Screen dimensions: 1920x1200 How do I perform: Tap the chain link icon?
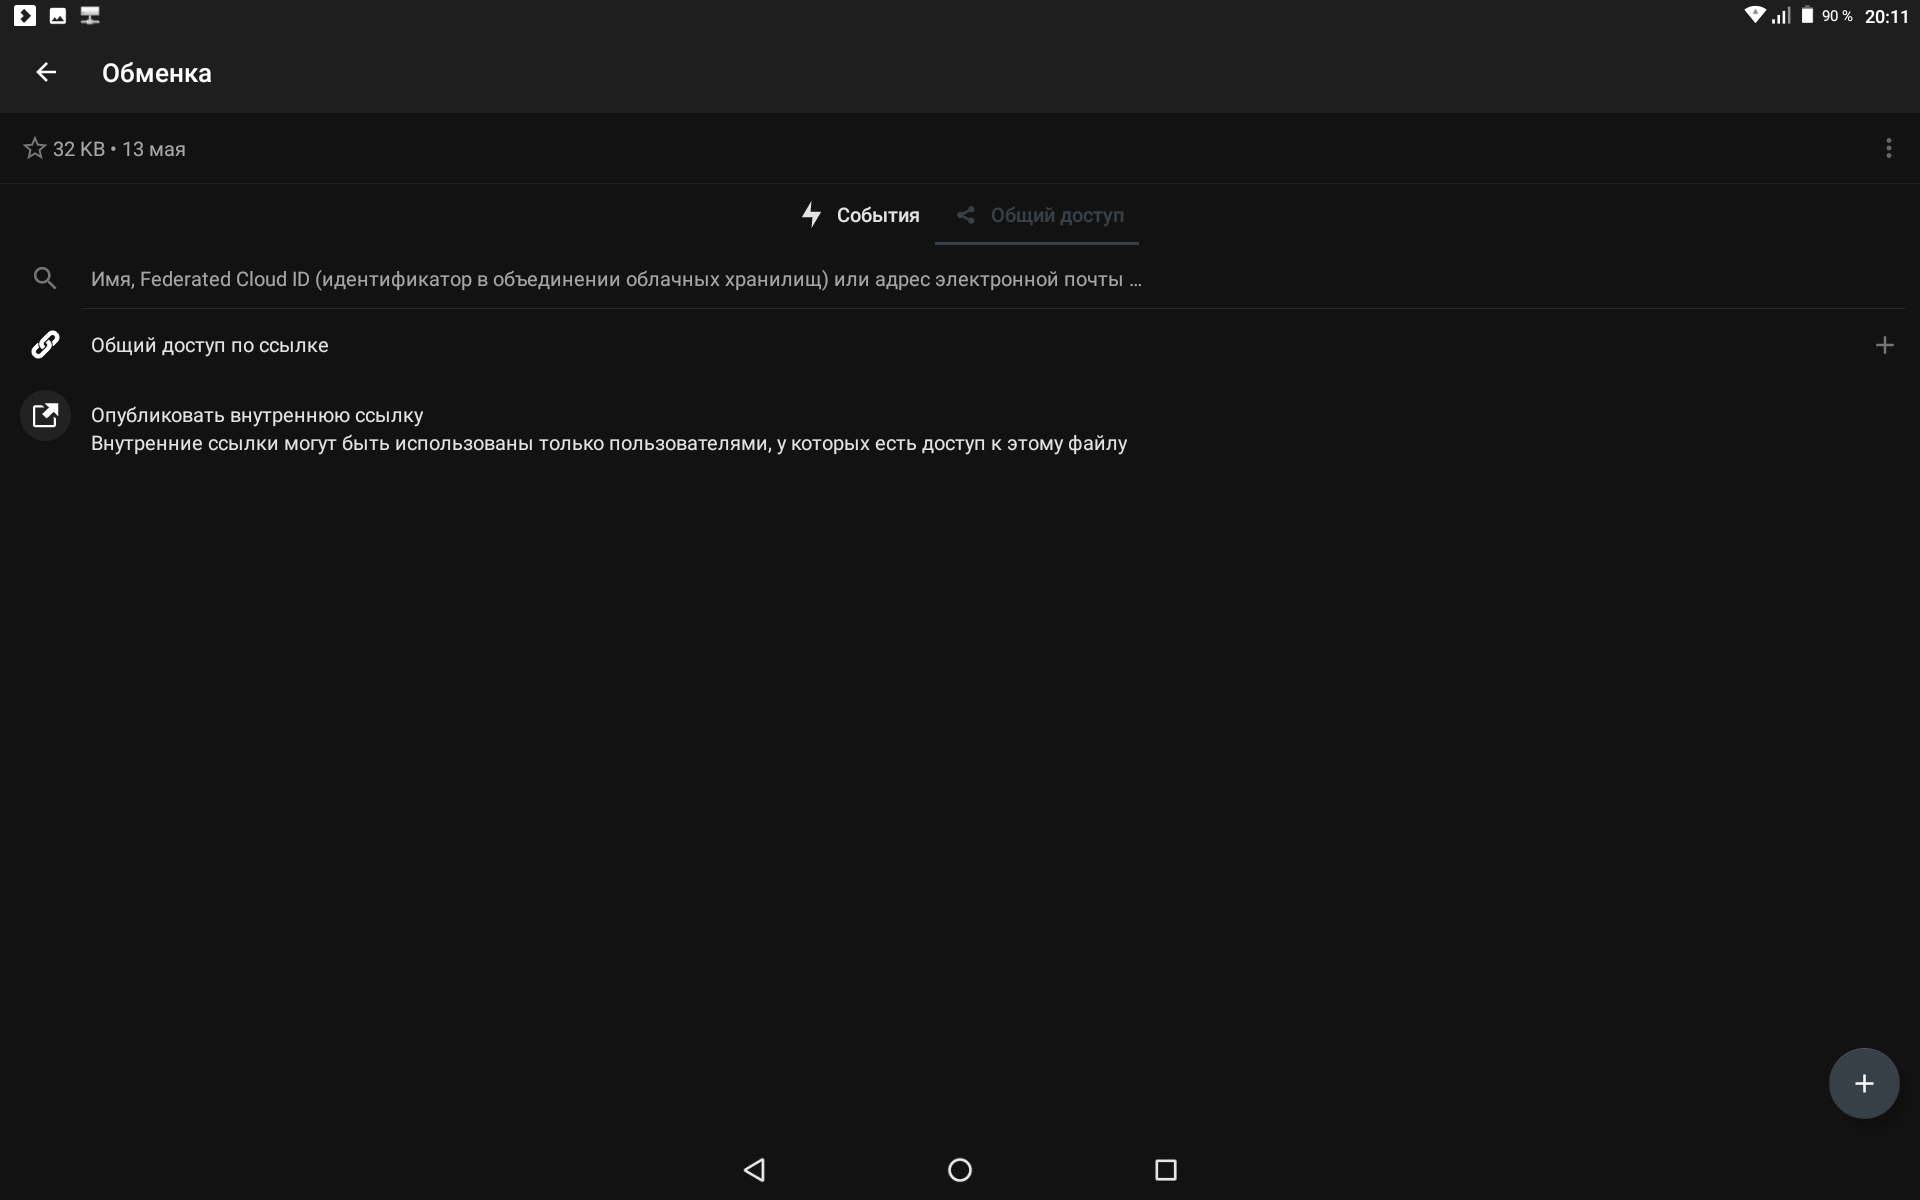[x=45, y=345]
